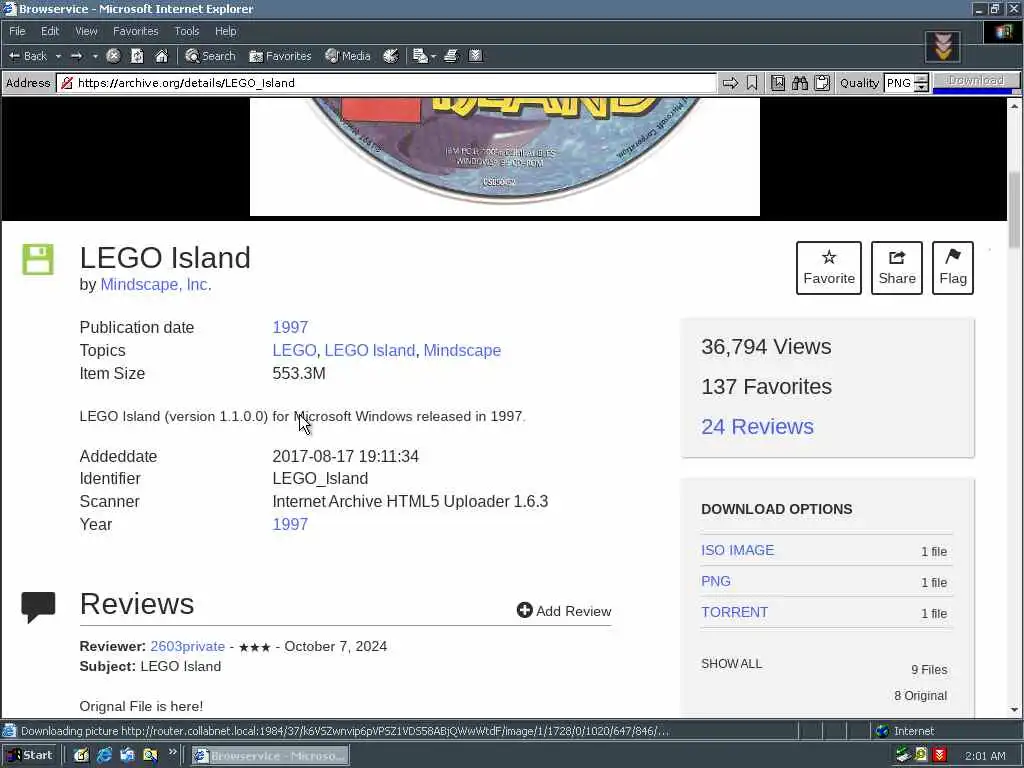Print the page with Print icon

coord(451,56)
